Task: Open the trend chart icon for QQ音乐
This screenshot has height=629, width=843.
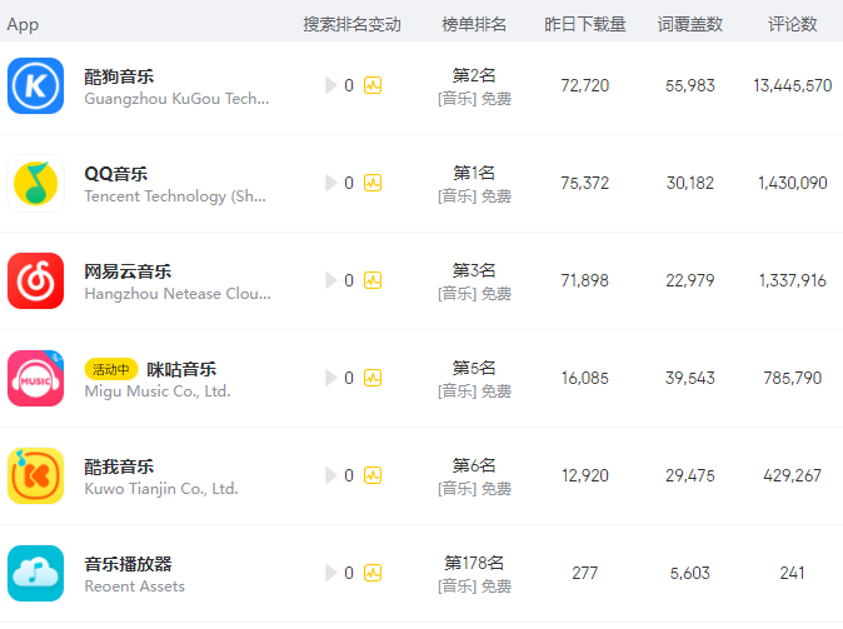Action: click(372, 183)
